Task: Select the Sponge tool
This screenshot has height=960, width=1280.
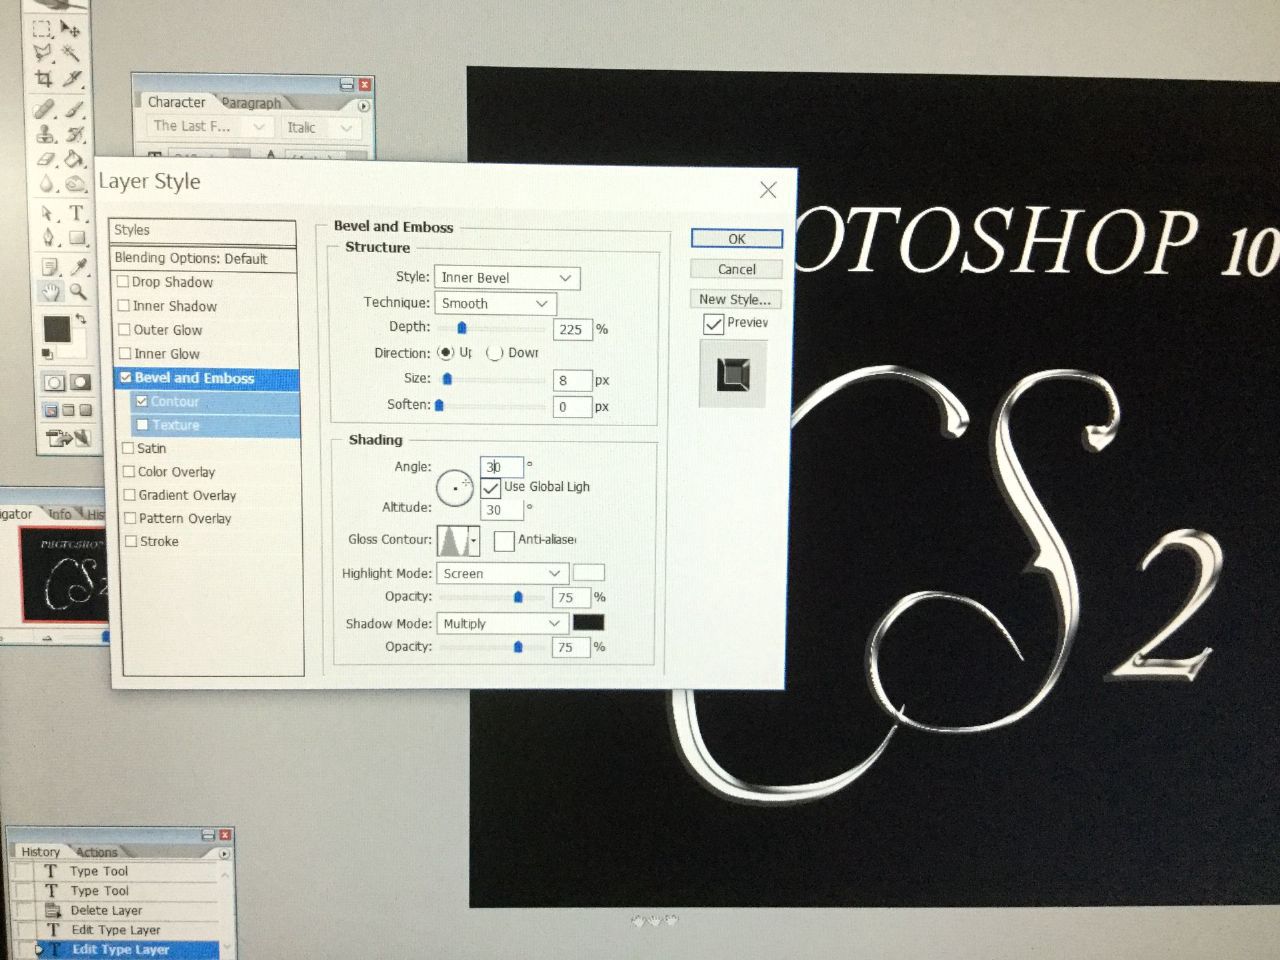Action: (x=76, y=183)
